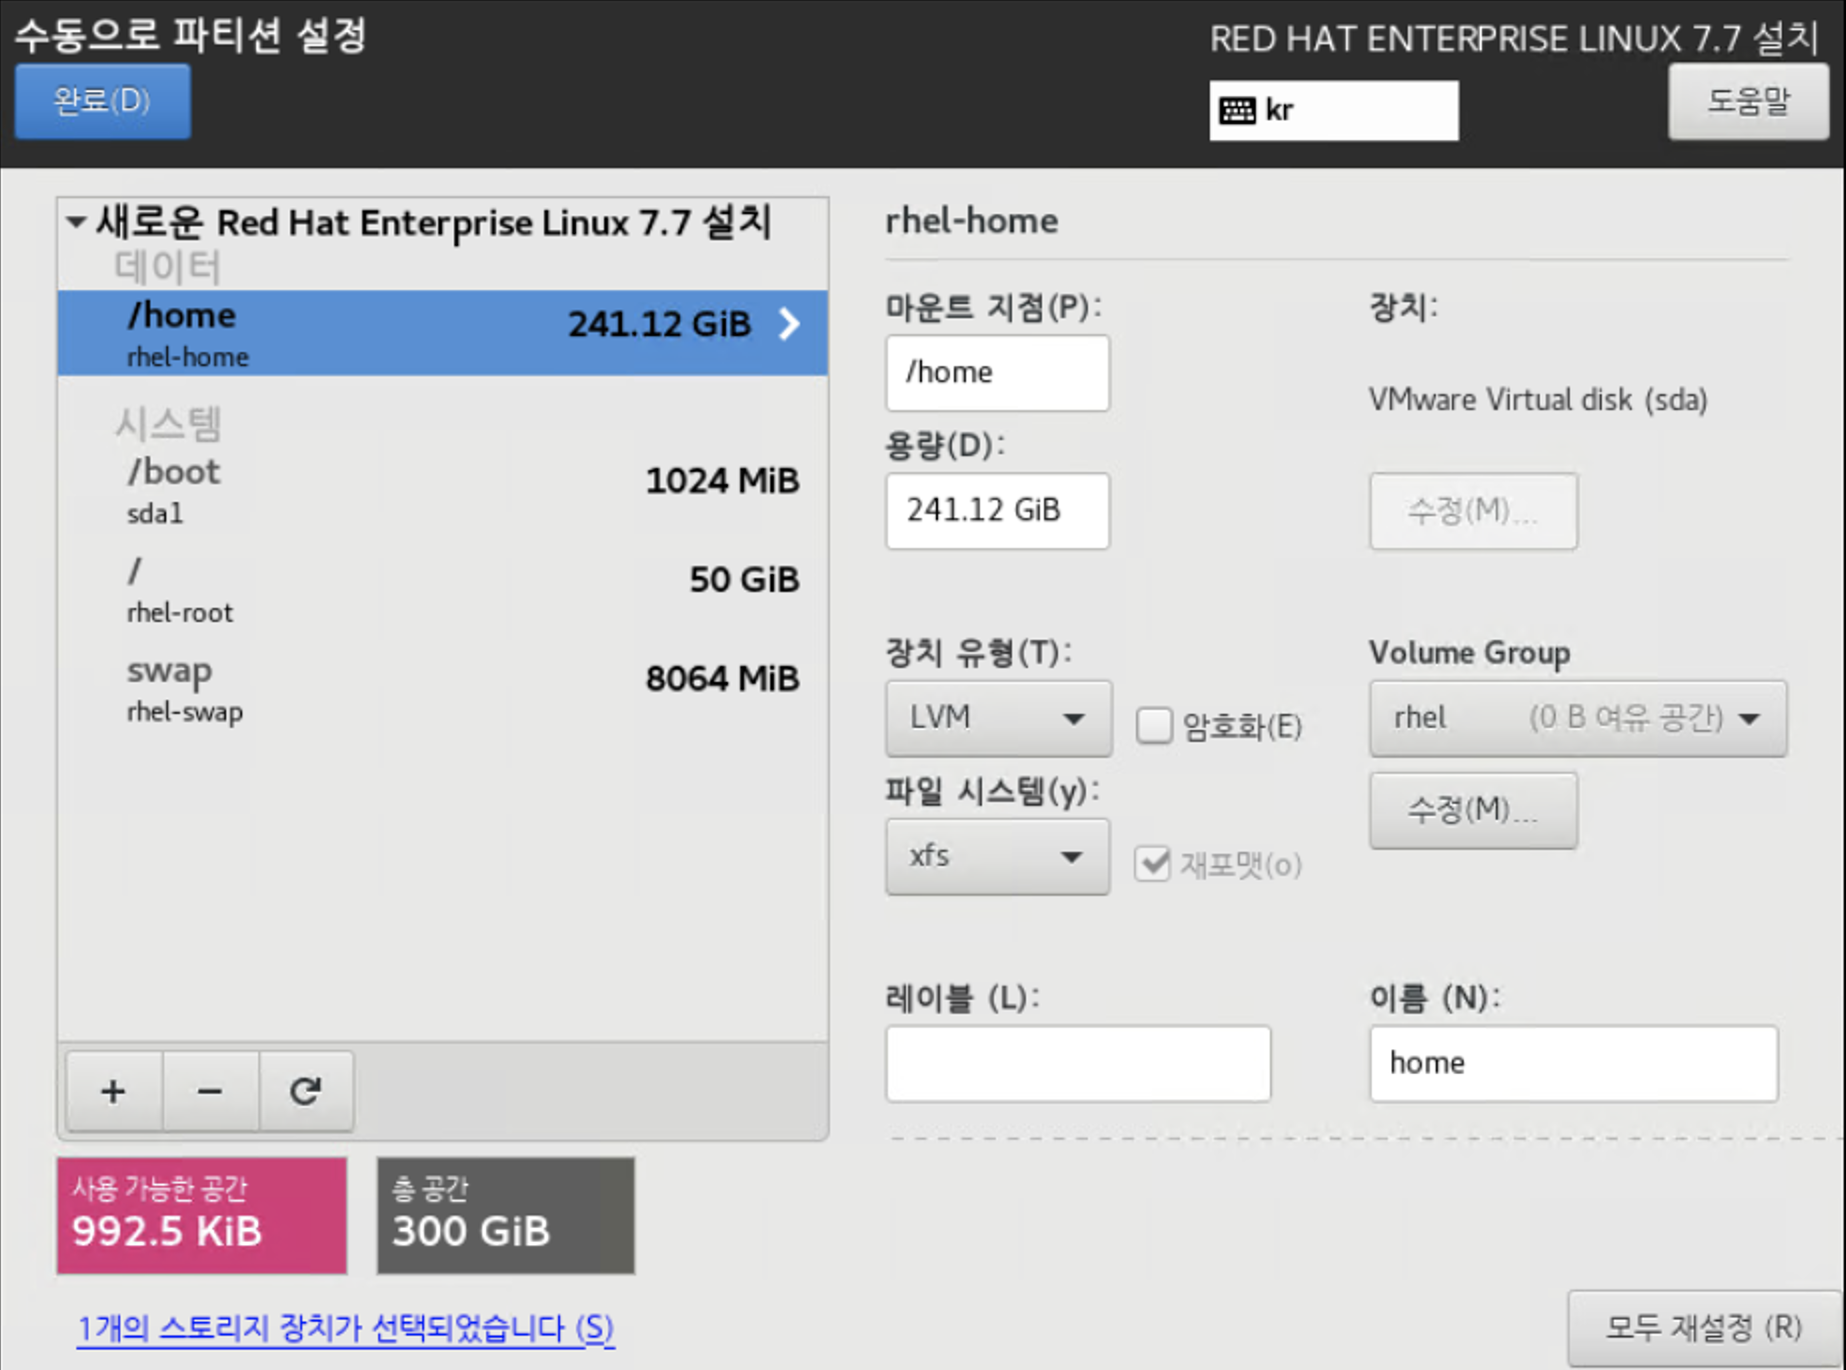Click the VMware Virtual disk (sda) text
Image resolution: width=1846 pixels, height=1370 pixels.
point(1538,400)
